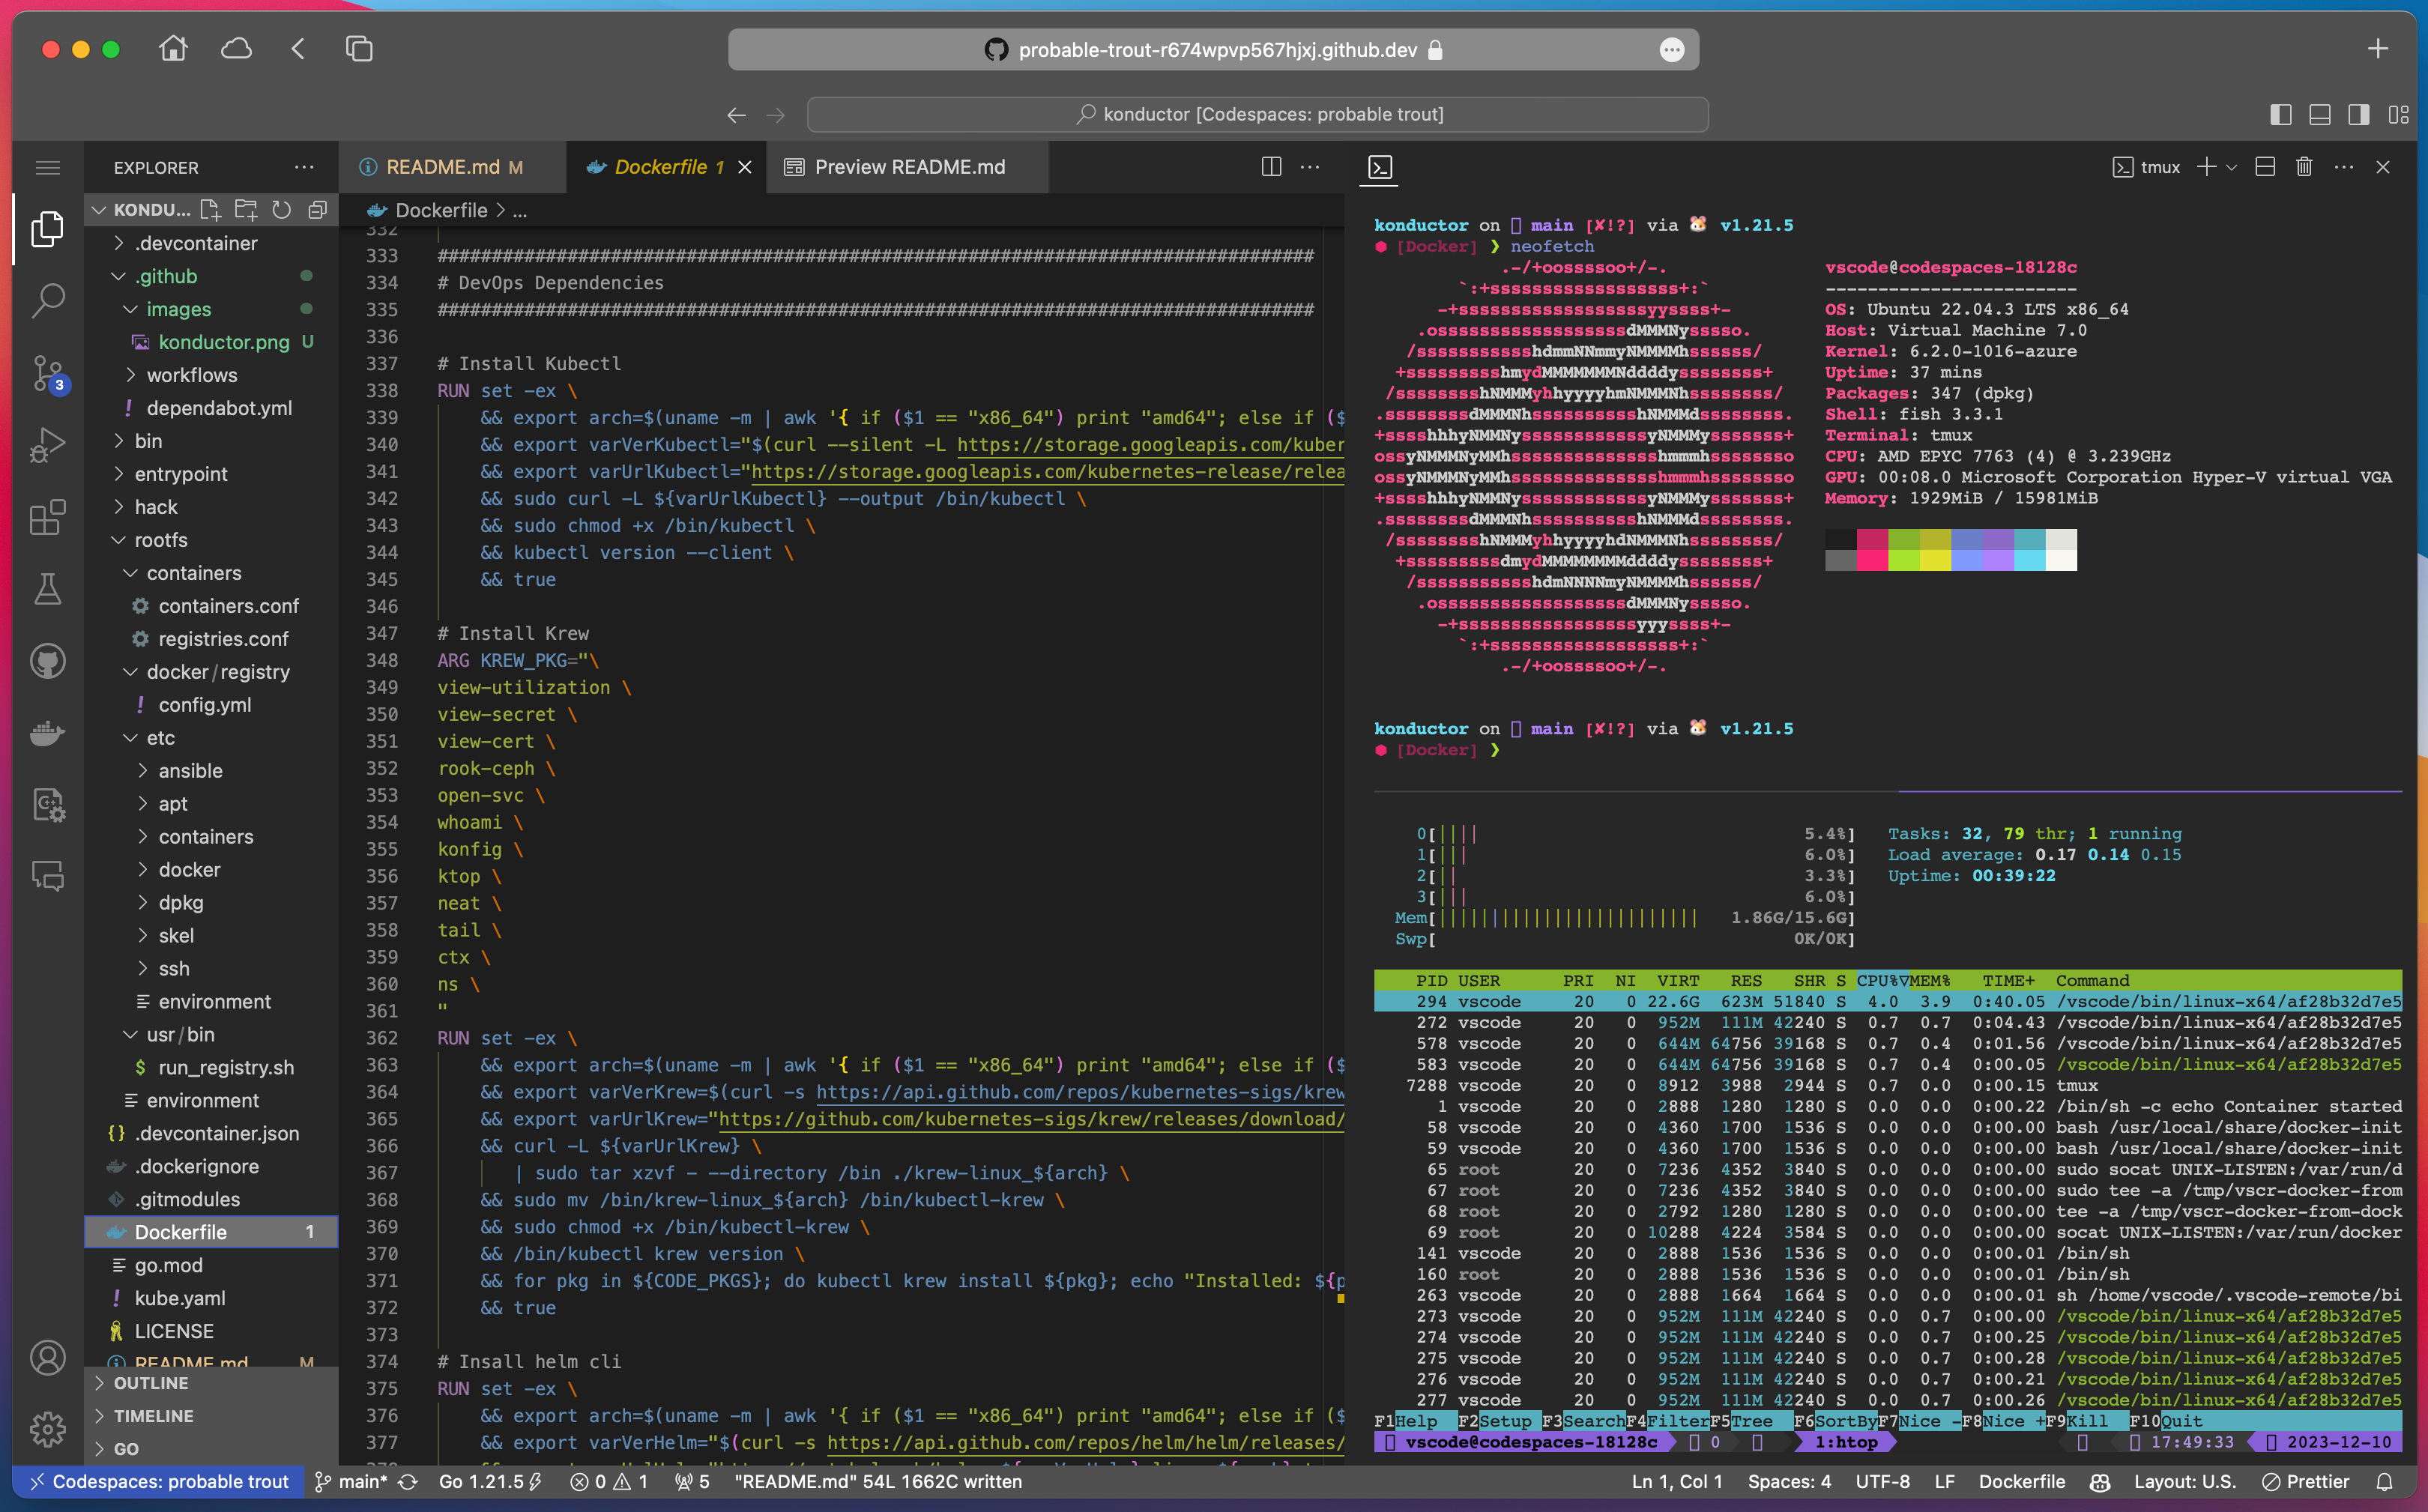2428x1512 pixels.
Task: Toggle the bottom panel layout button
Action: coord(2320,114)
